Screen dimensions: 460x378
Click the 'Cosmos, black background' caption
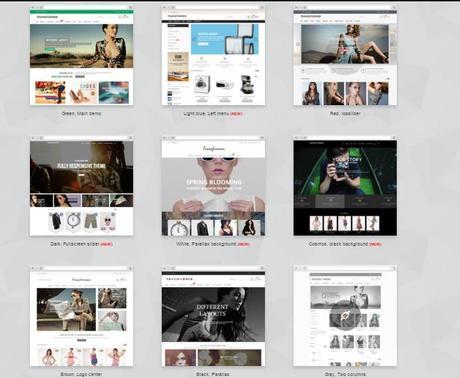coord(345,244)
